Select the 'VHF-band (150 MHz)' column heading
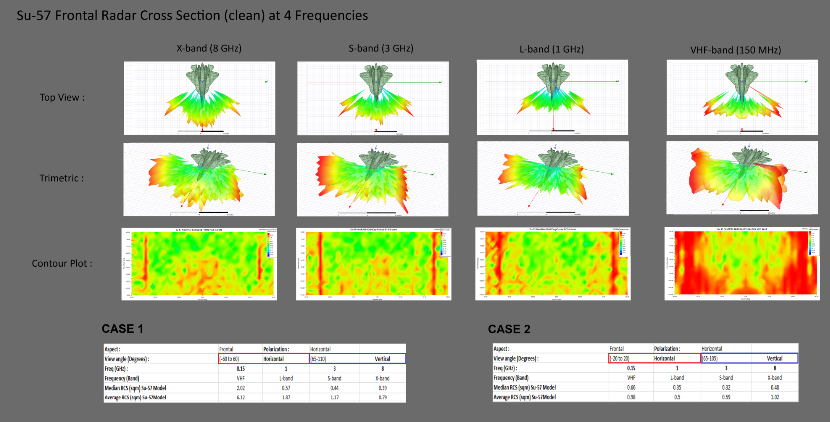Image resolution: width=830 pixels, height=422 pixels. click(x=736, y=50)
